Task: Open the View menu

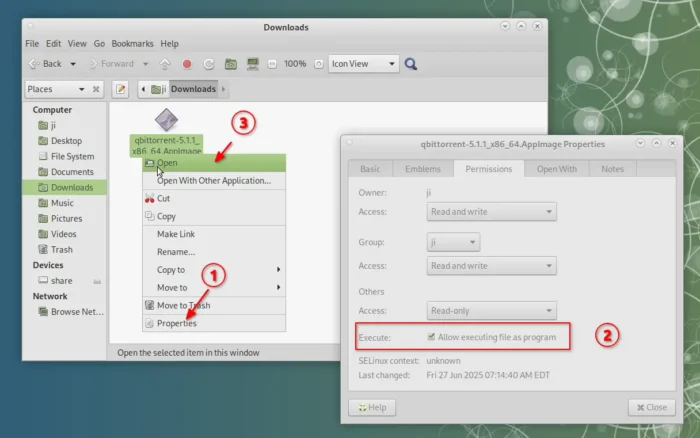Action: pyautogui.click(x=77, y=43)
